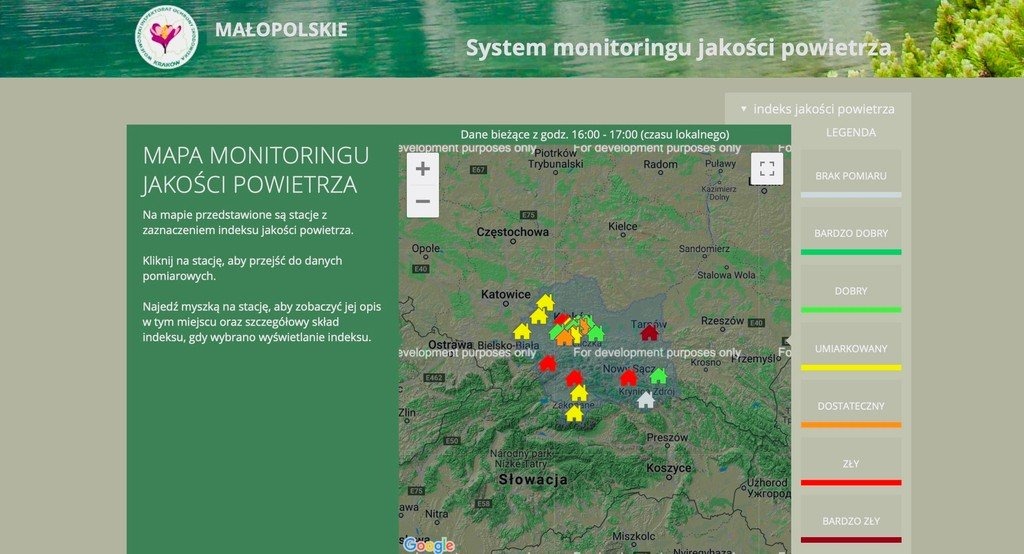Click the Opole label on the map
Screen dimensions: 1024x554
click(426, 248)
